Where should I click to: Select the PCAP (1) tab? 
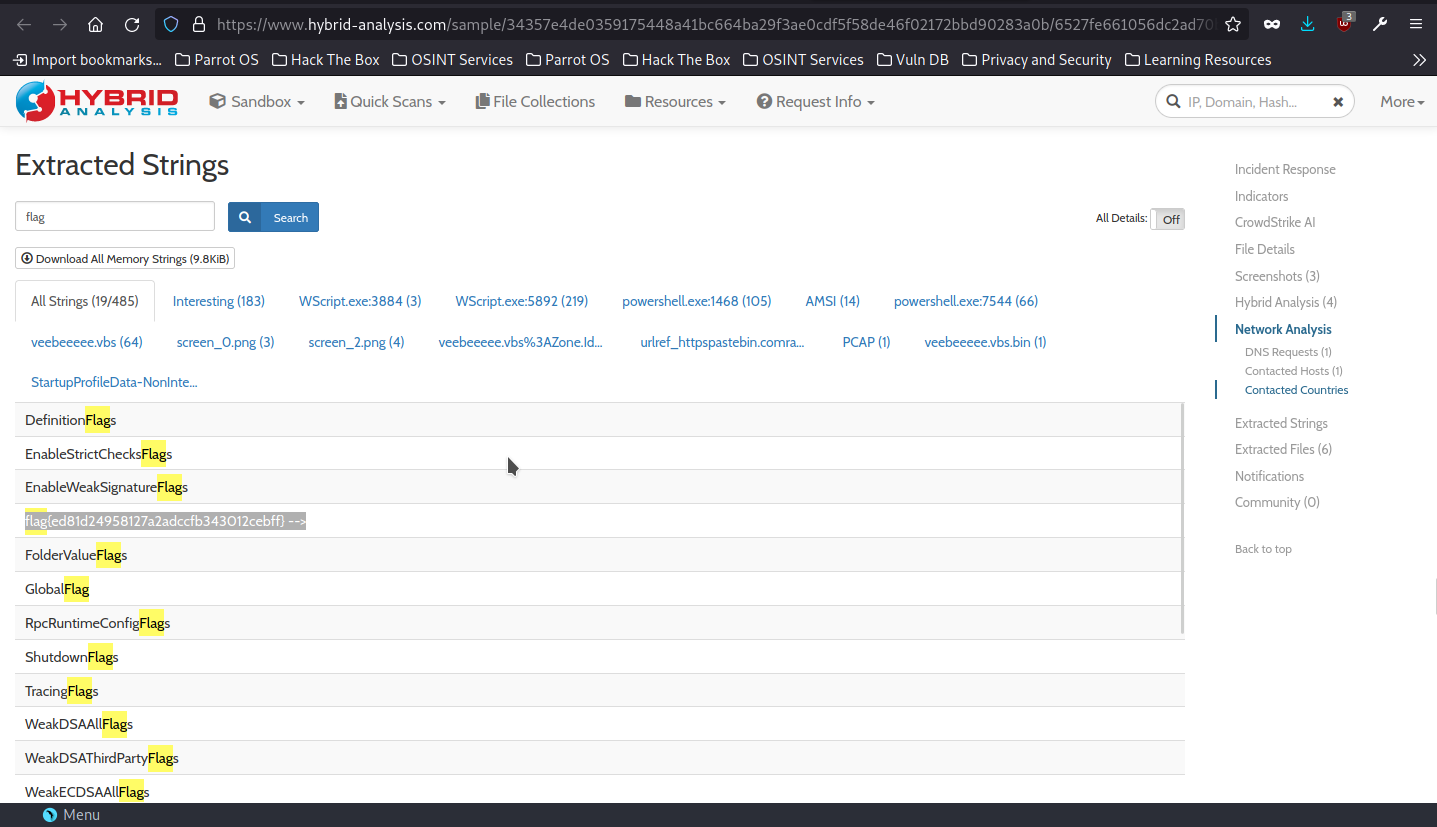tap(867, 342)
